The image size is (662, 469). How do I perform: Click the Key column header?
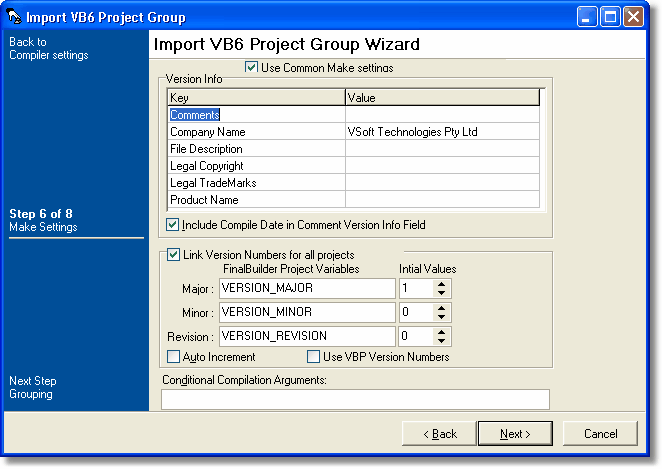click(257, 98)
